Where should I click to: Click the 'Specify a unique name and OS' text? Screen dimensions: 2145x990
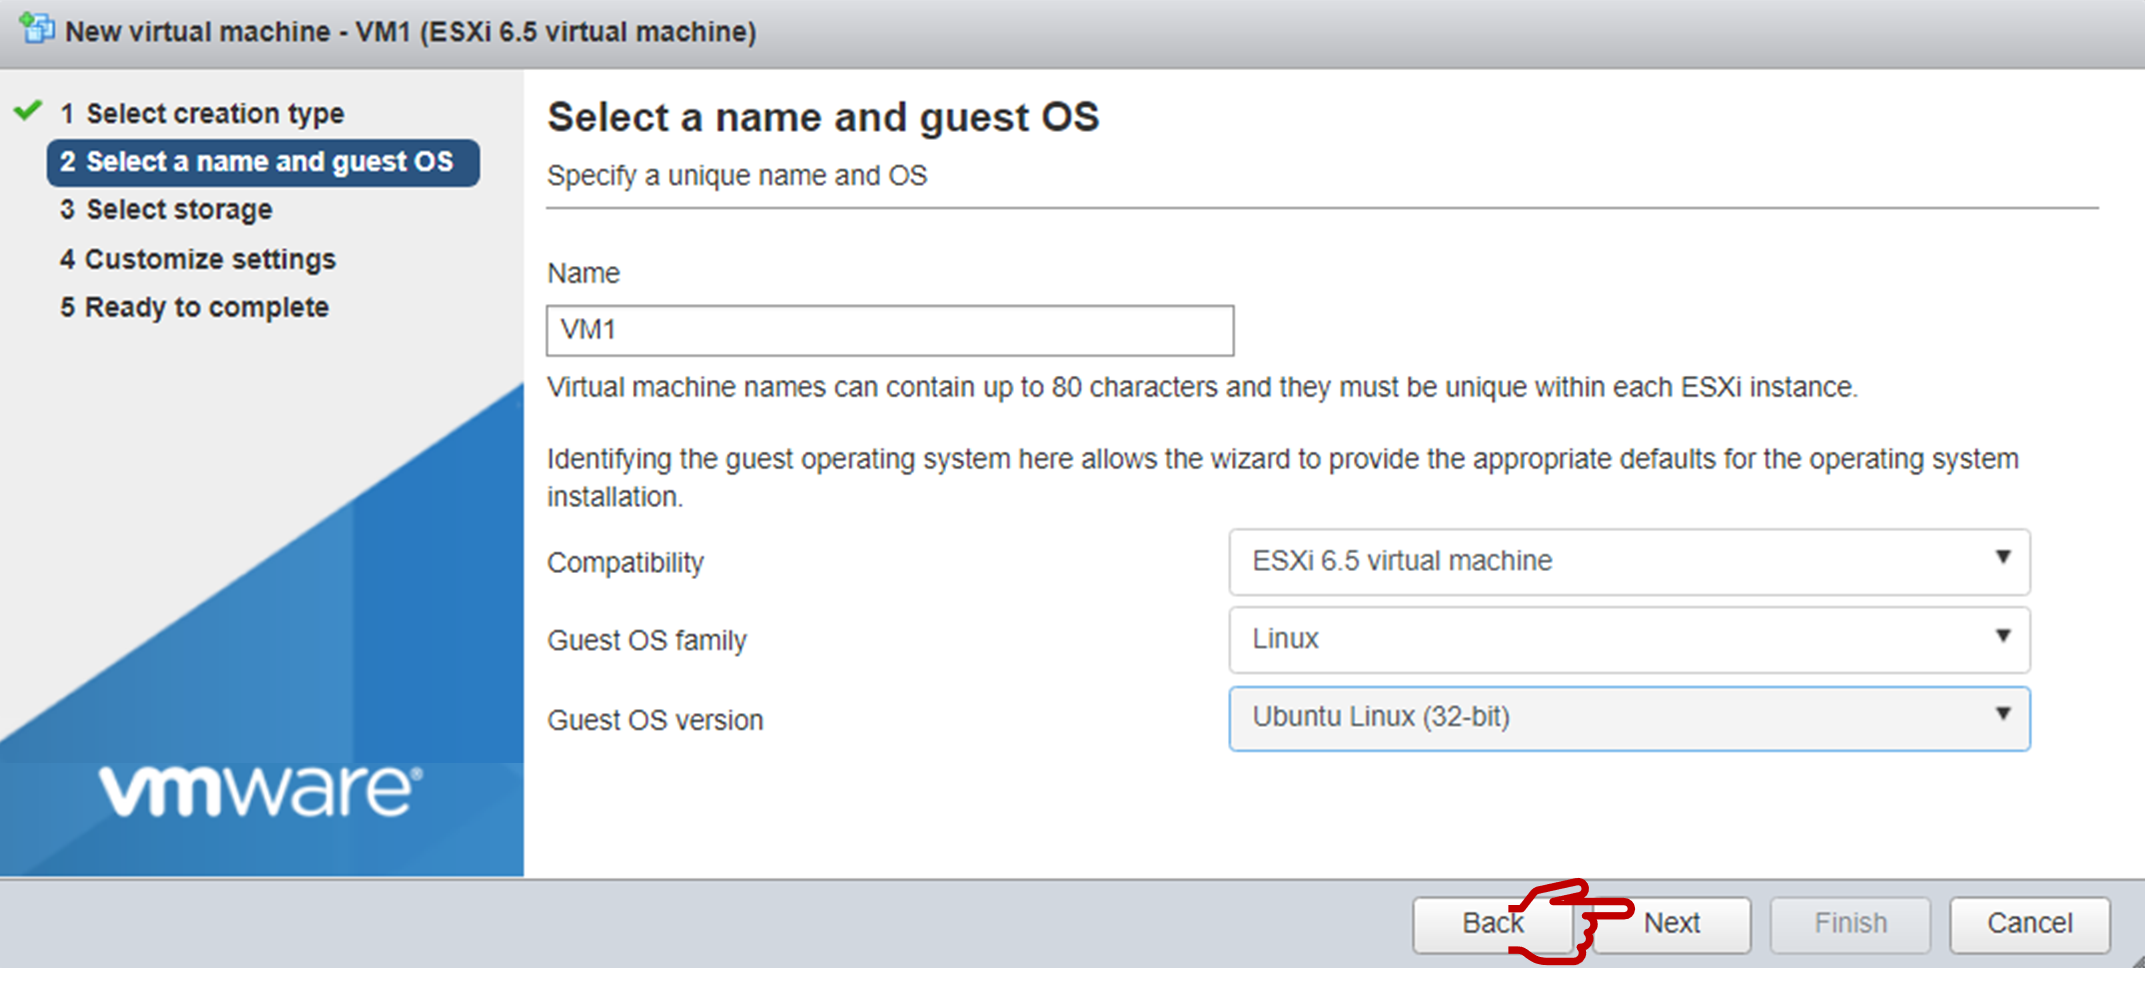coord(737,176)
